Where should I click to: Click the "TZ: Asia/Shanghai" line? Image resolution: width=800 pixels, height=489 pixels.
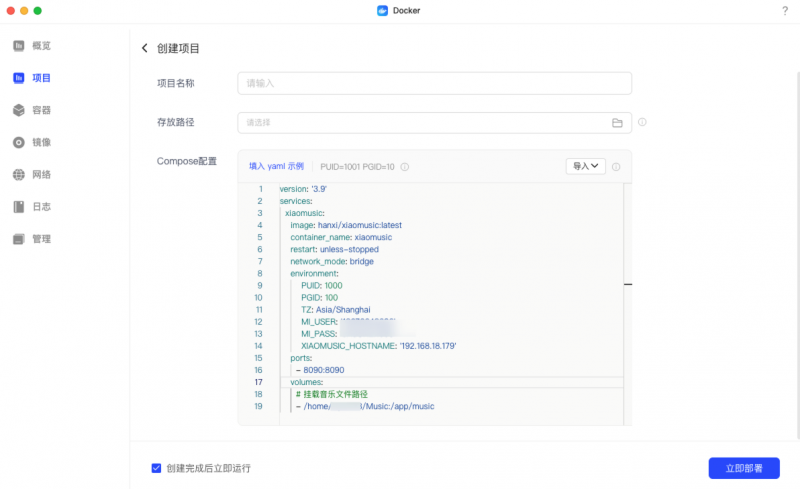[x=336, y=310]
